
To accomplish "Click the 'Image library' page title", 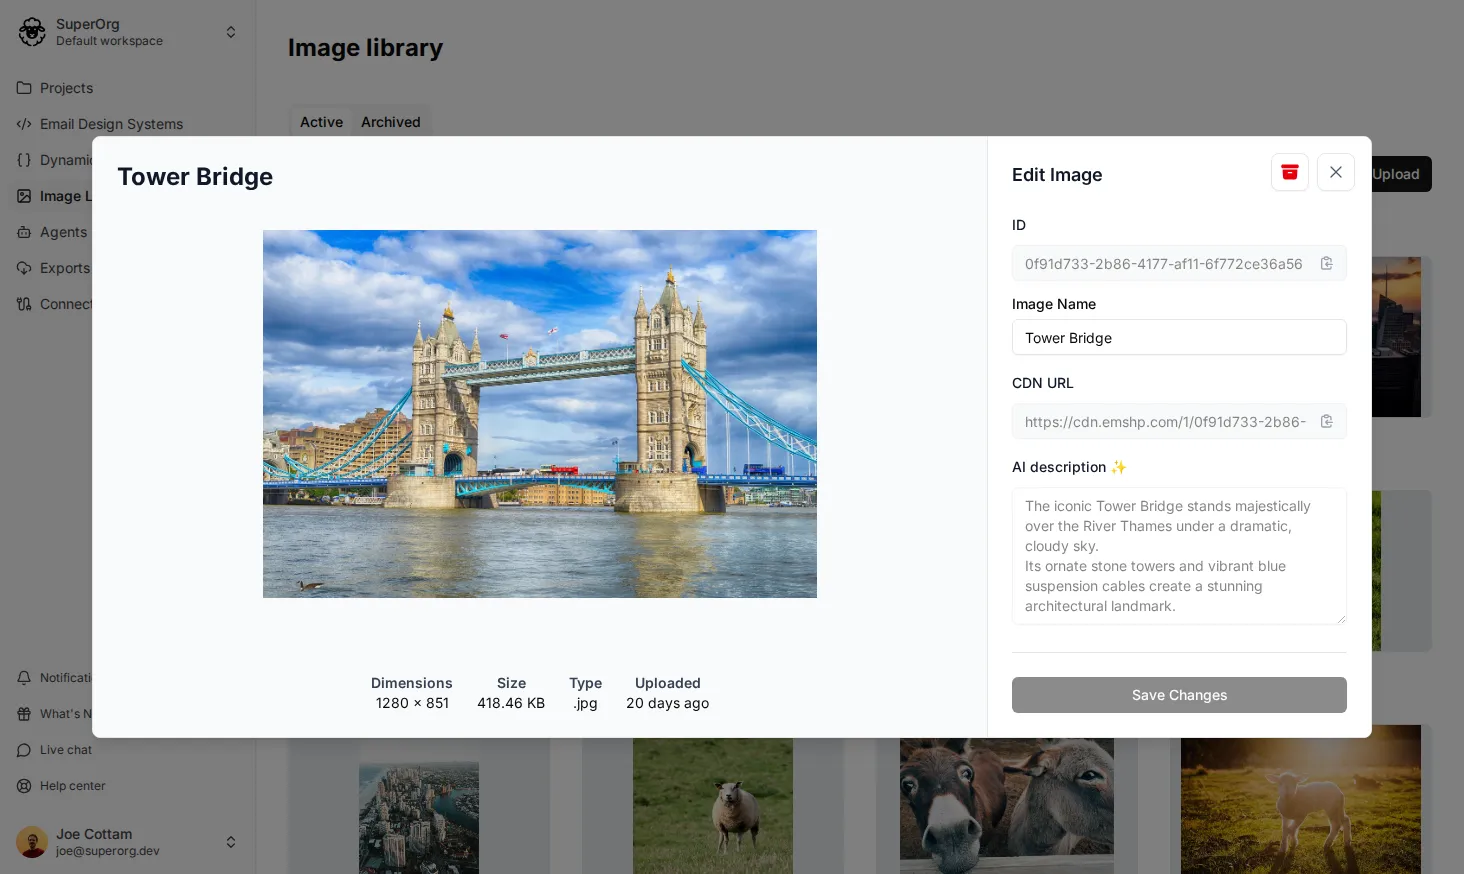I will pyautogui.click(x=365, y=48).
